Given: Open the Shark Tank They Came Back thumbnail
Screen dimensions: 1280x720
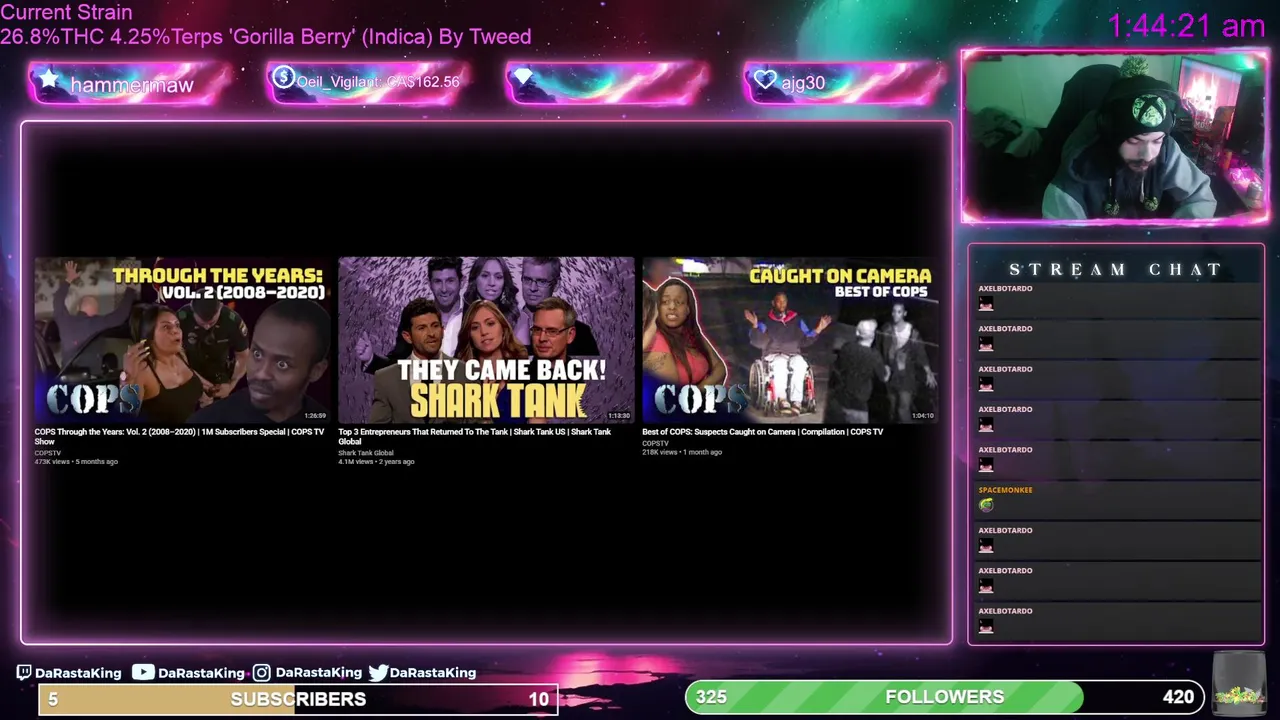Looking at the screenshot, I should point(486,340).
